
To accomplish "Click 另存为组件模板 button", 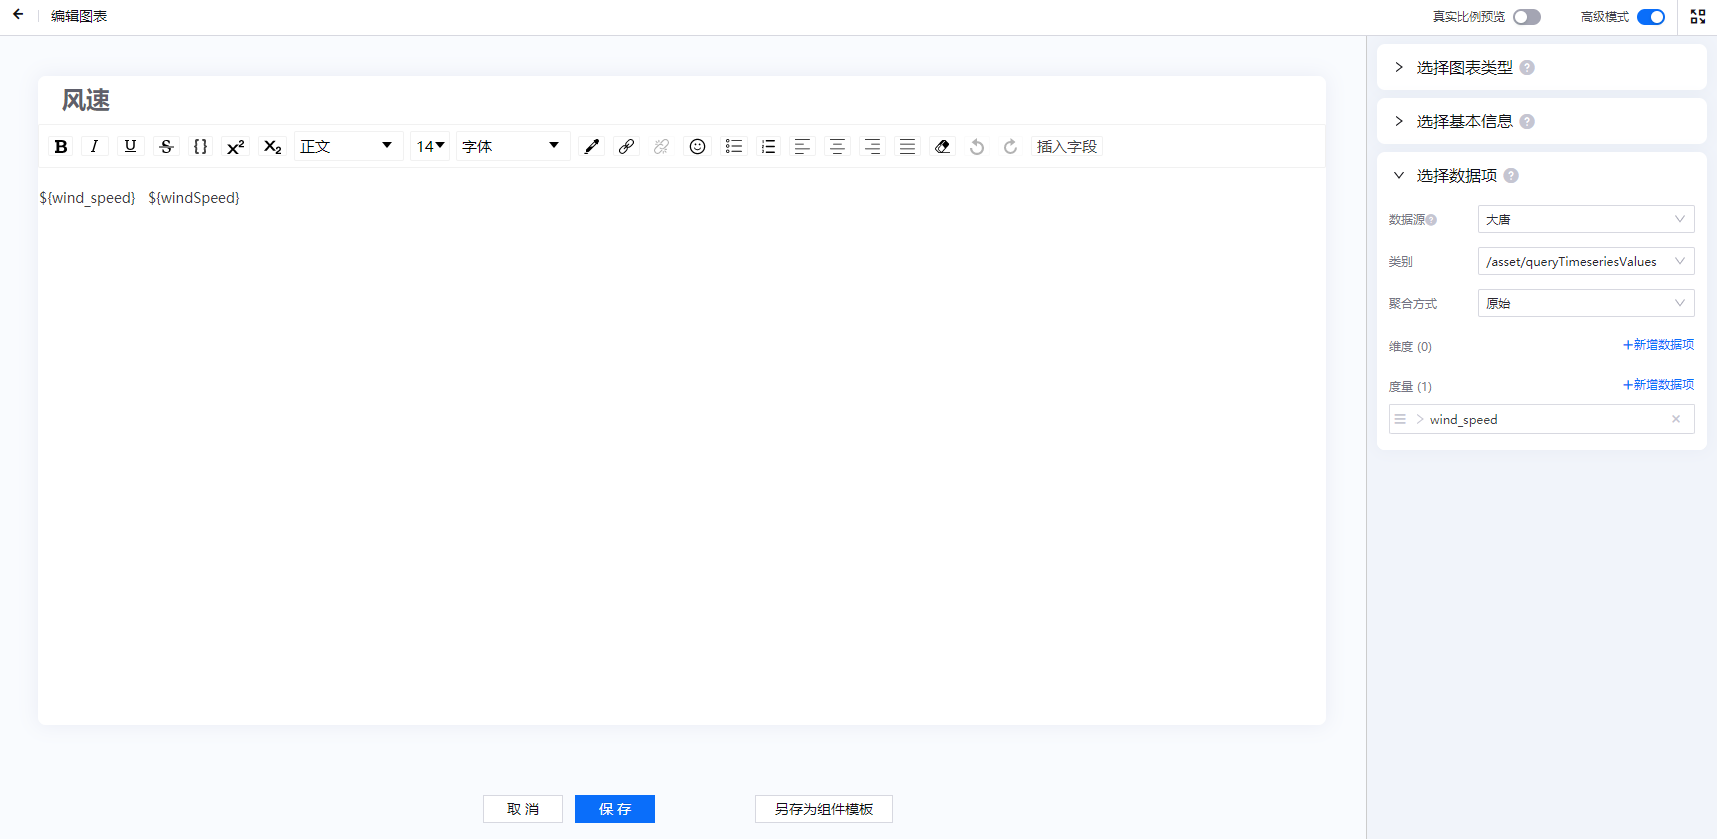I will click(x=824, y=809).
